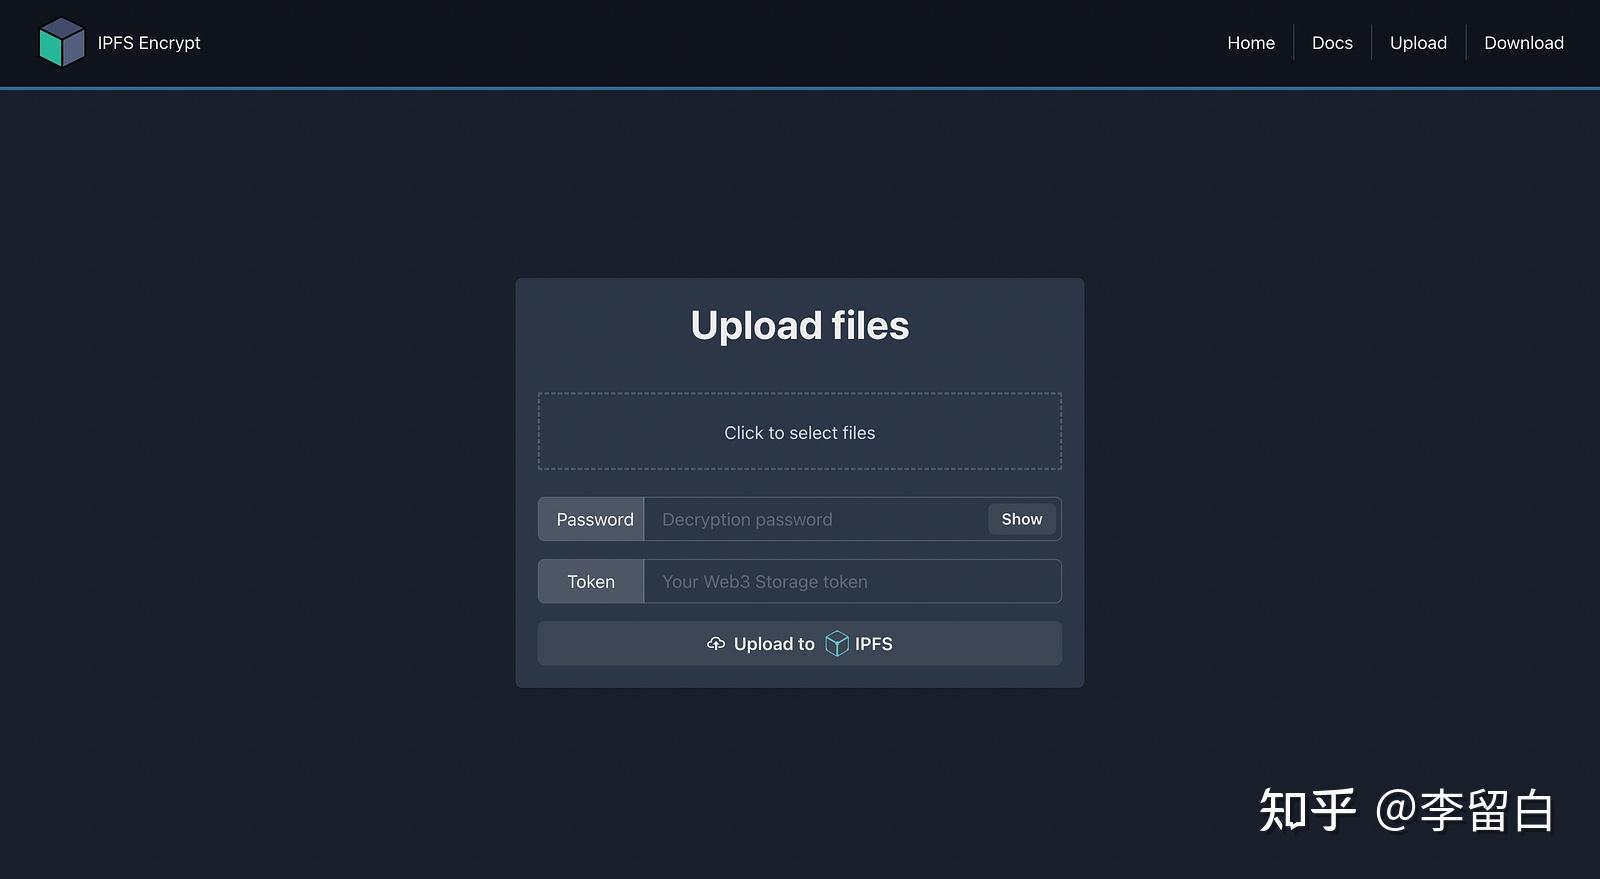This screenshot has height=879, width=1600.
Task: Click the cloud upload icon
Action: pos(716,644)
